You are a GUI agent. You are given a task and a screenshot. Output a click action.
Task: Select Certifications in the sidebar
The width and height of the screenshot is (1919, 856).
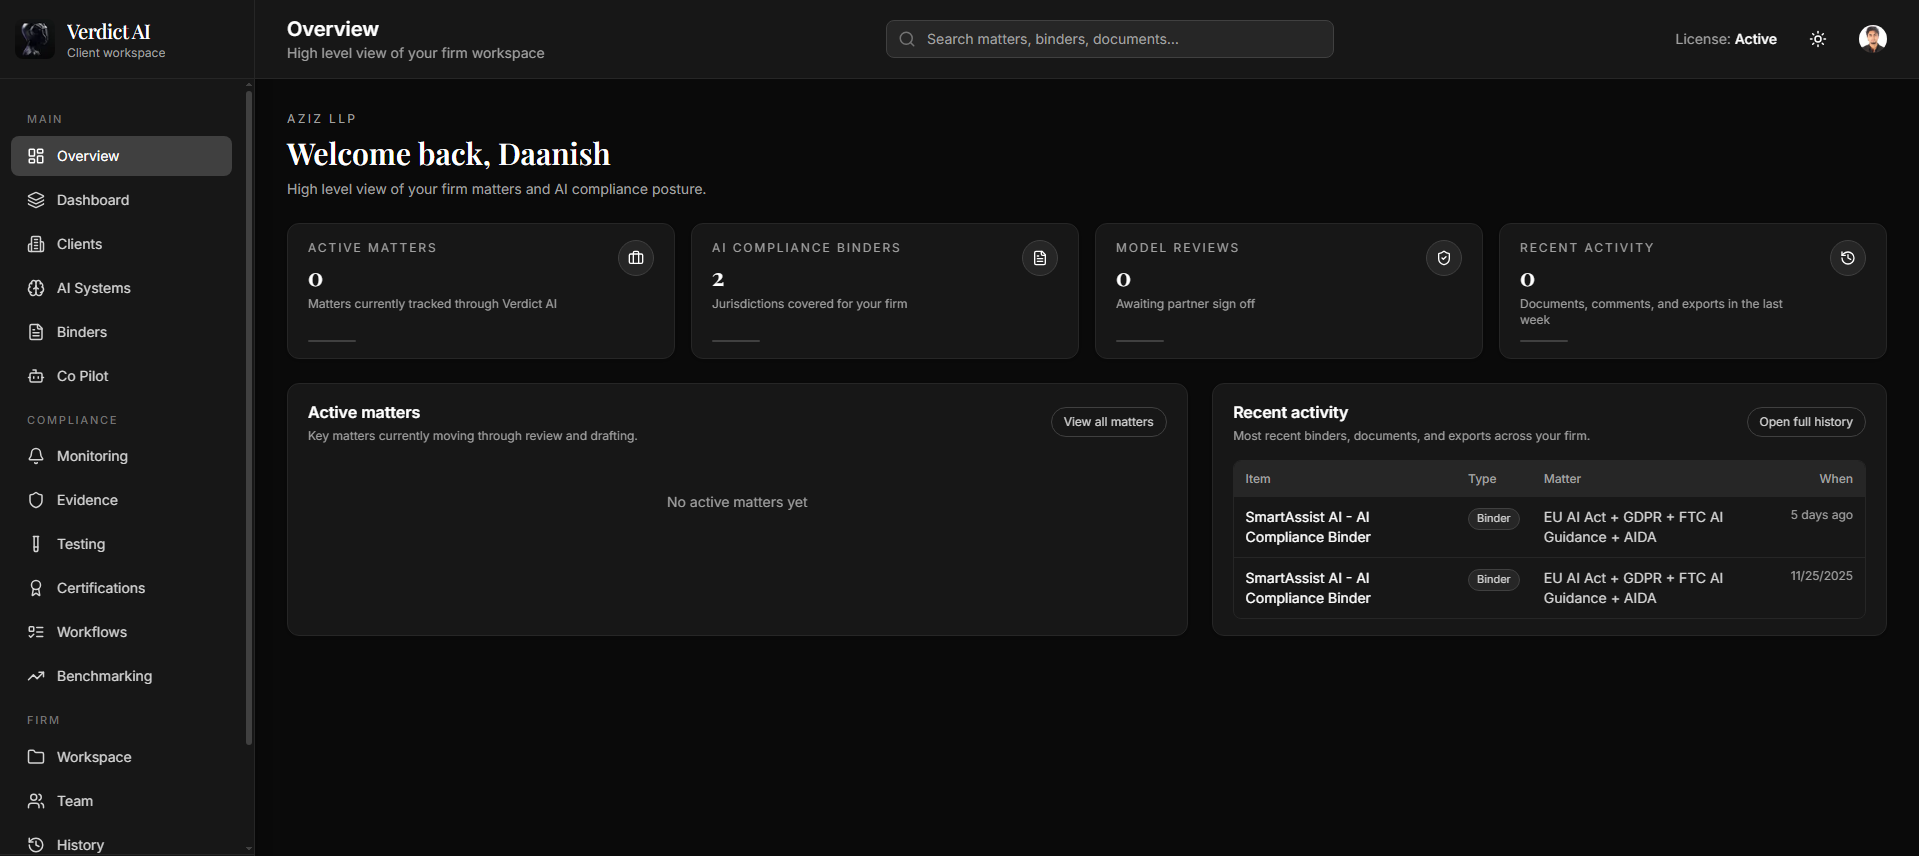coord(100,588)
